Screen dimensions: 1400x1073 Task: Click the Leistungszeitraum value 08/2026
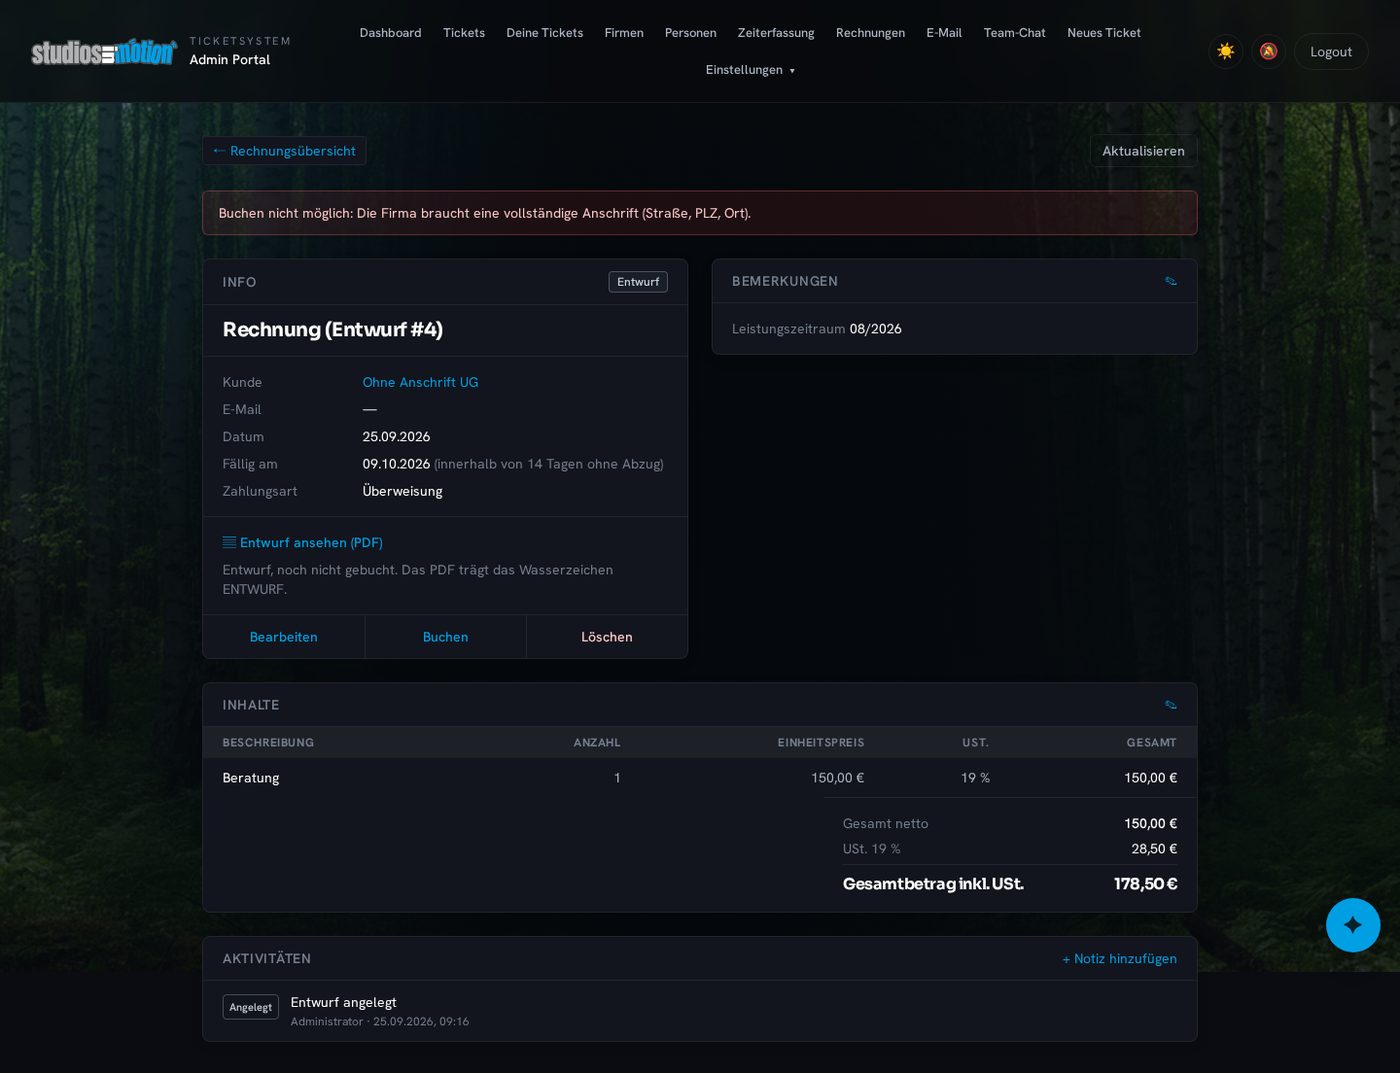coord(875,329)
